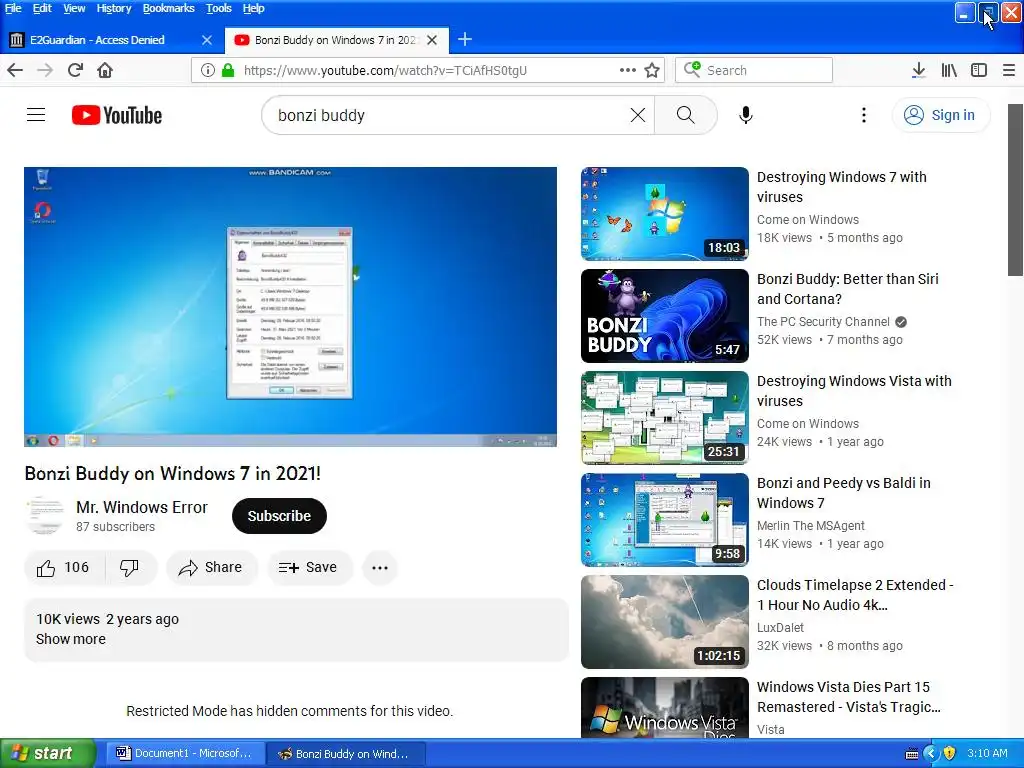The image size is (1024, 768).
Task: Search YouTube by voice with microphone
Action: (x=746, y=116)
